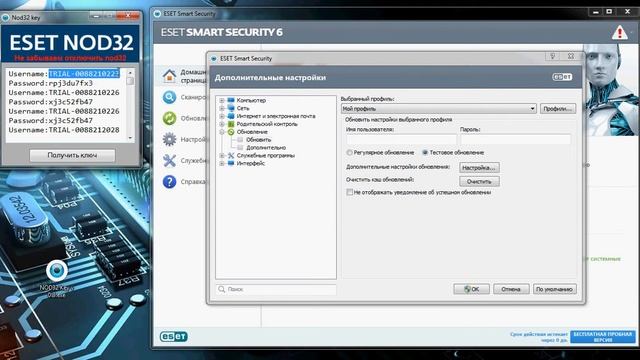Viewport: 640px width, 360px height.
Task: Select the Обновить tree item
Action: 258,140
